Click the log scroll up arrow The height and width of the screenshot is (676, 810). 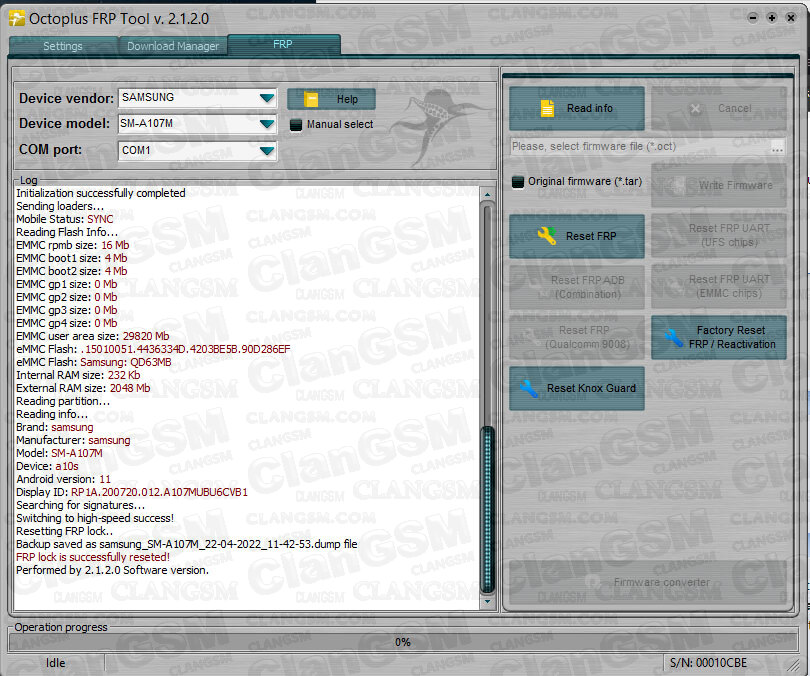coord(487,194)
